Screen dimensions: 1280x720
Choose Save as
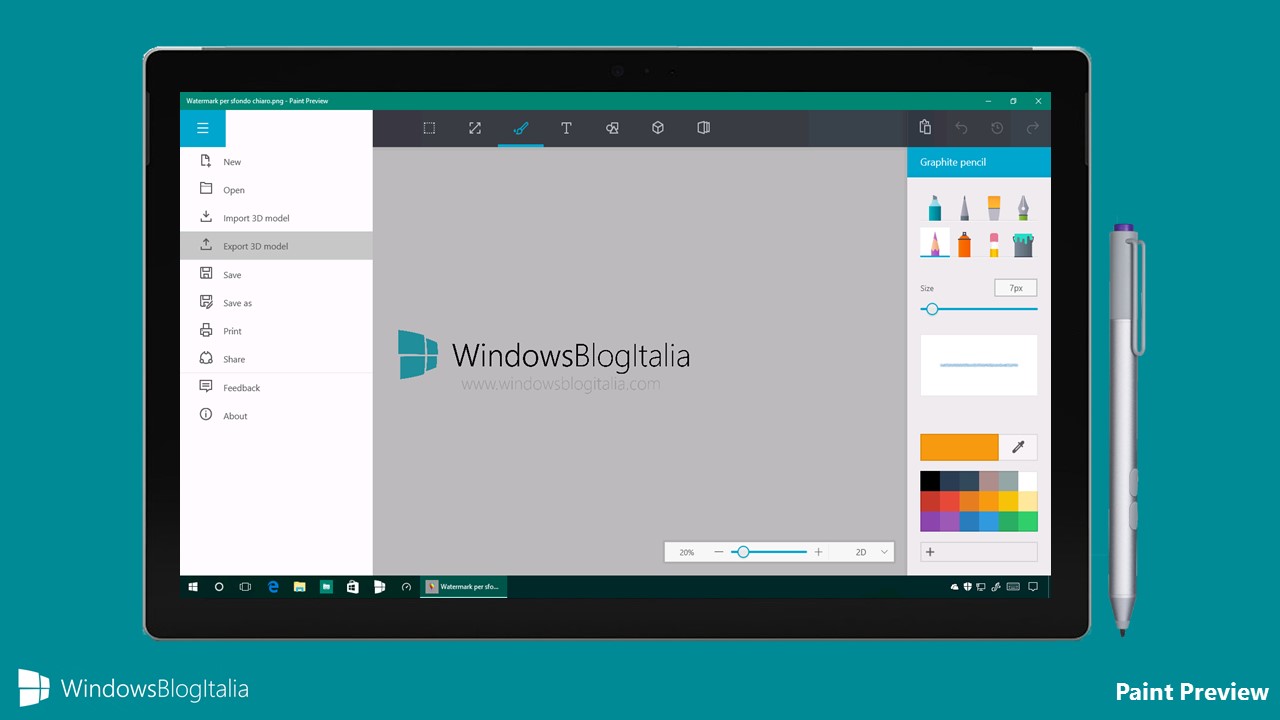coord(276,302)
